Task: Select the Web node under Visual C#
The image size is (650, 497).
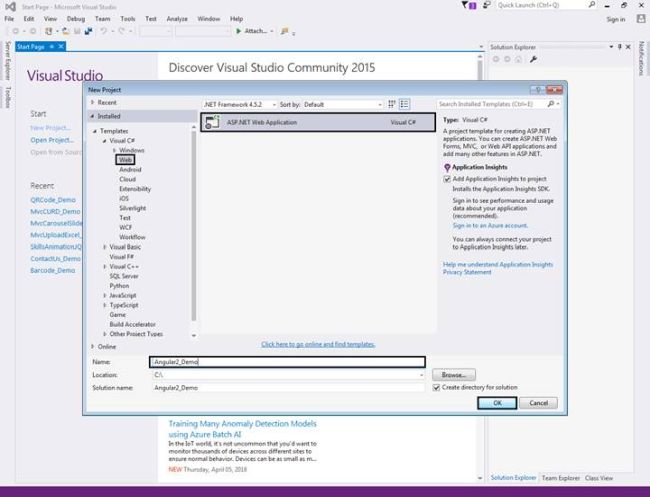Action: coord(125,160)
